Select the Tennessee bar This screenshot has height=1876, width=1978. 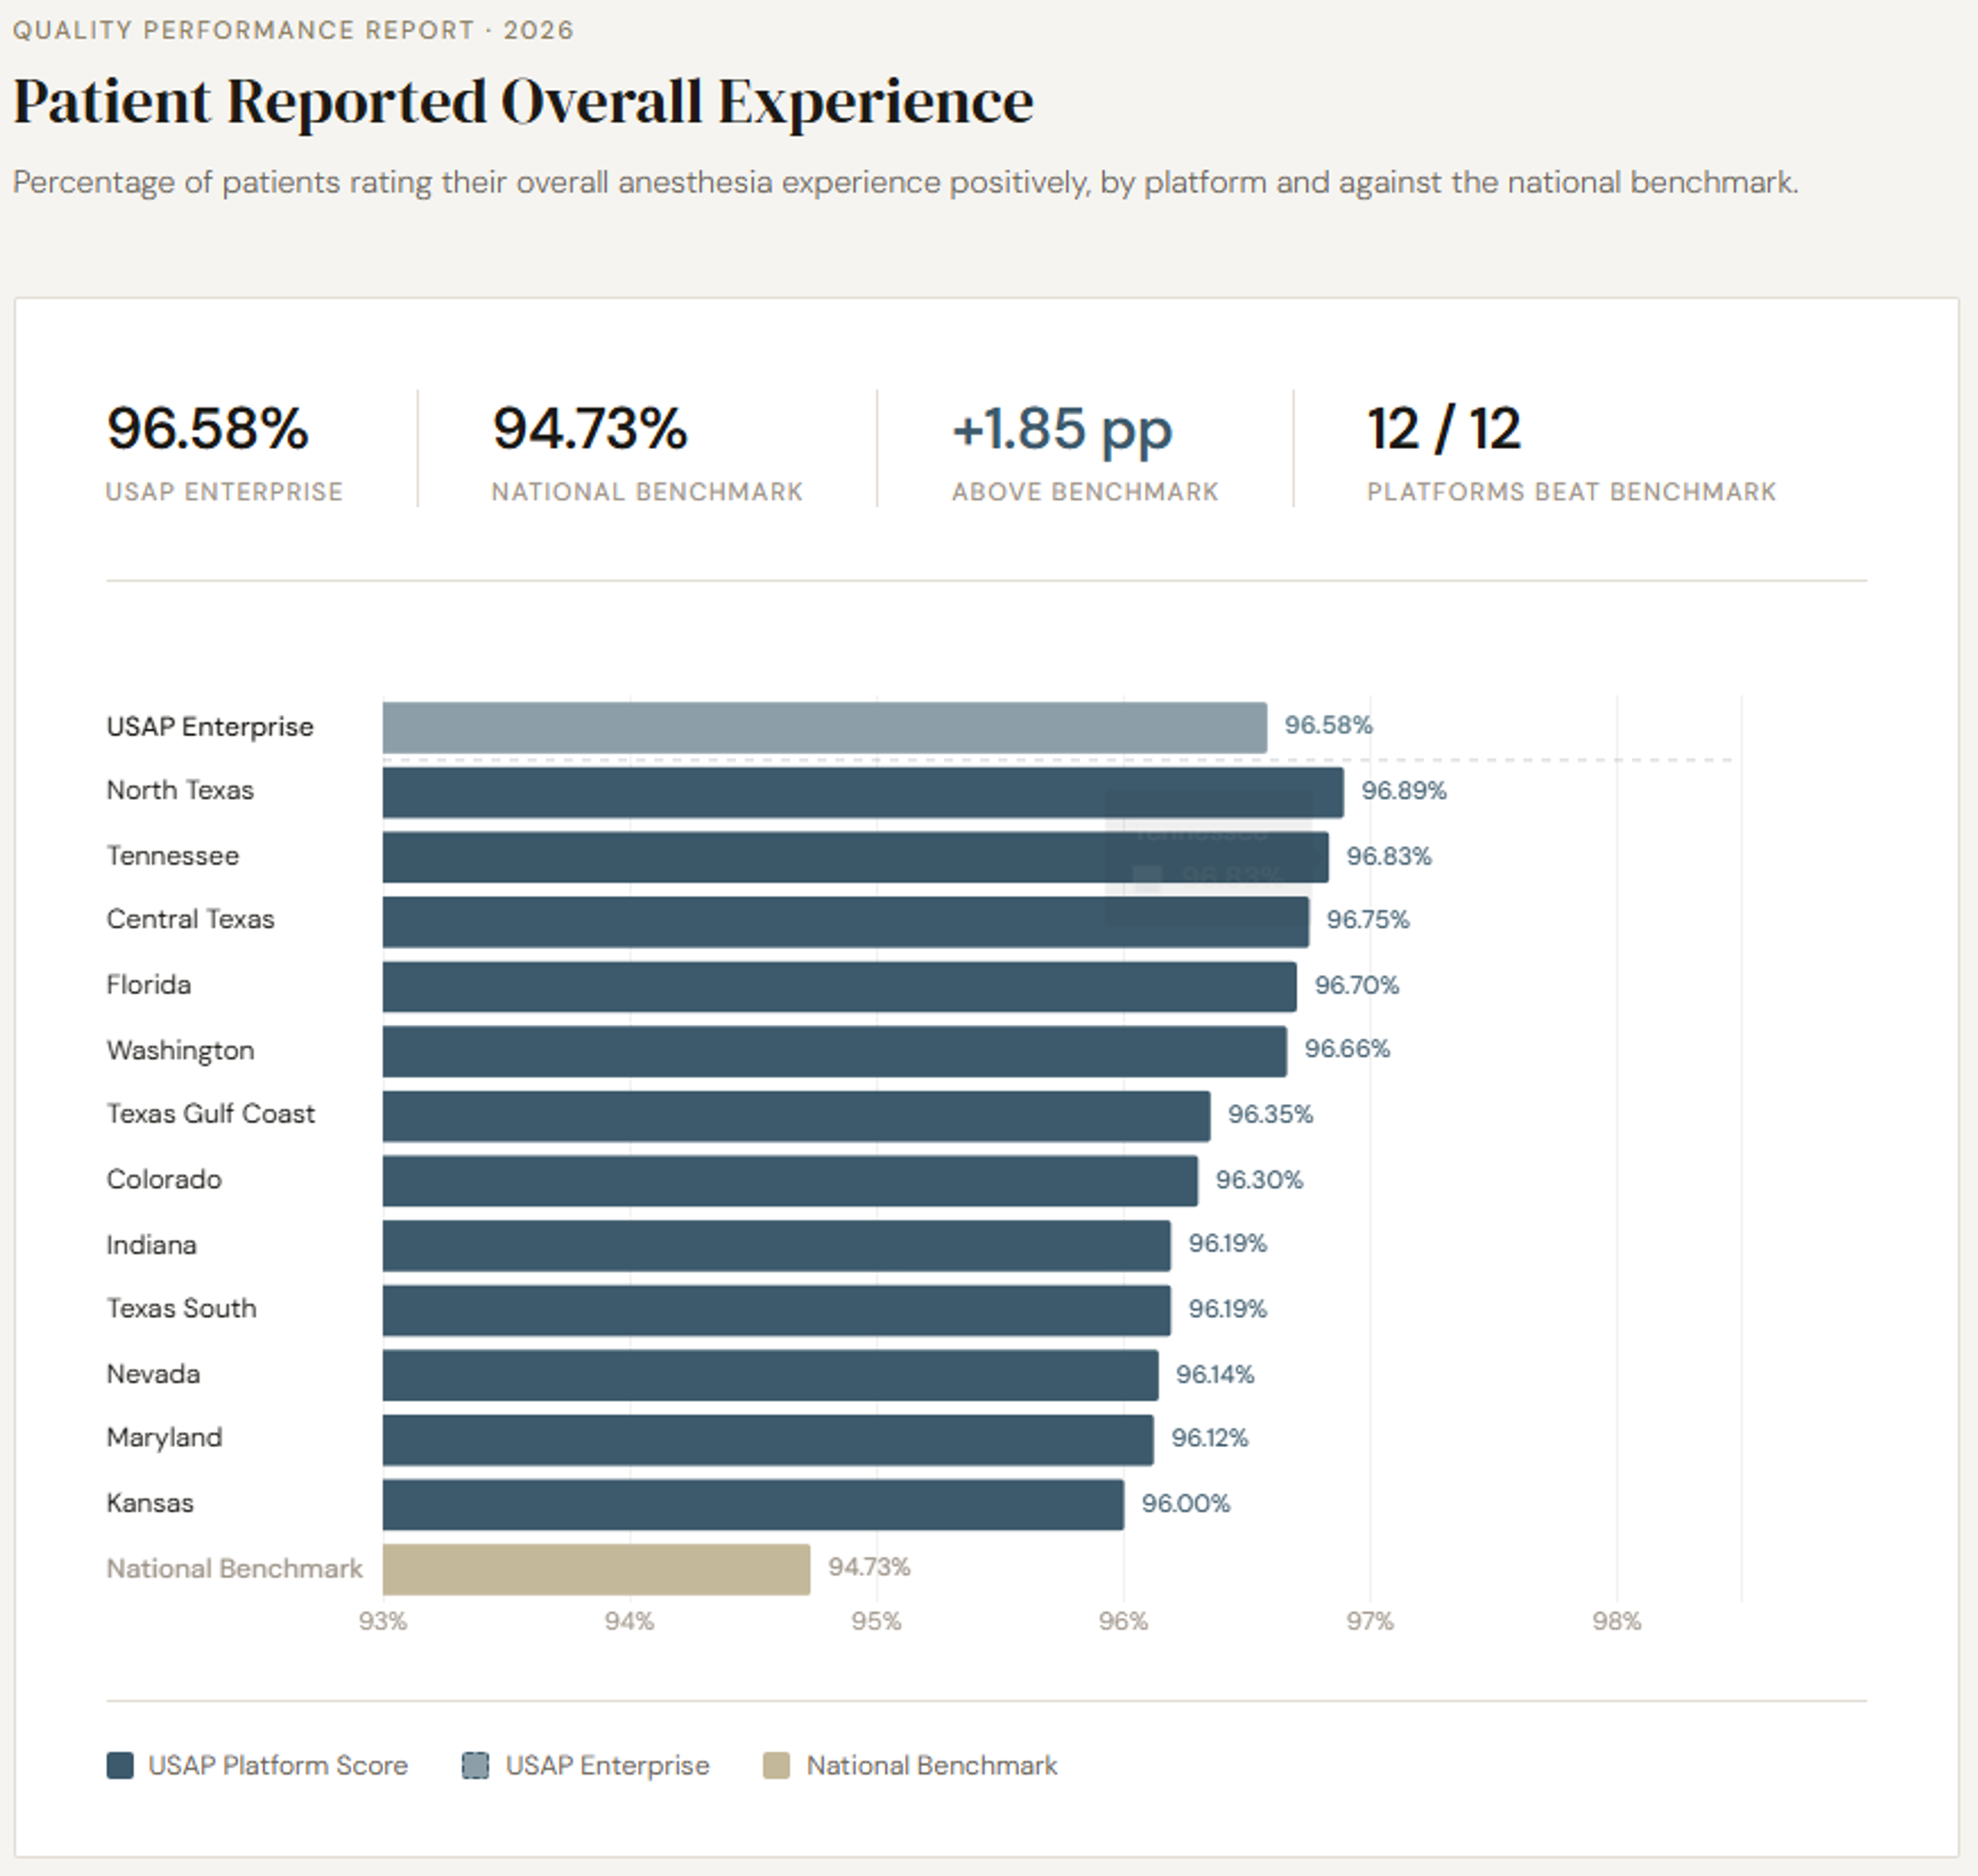tap(856, 857)
